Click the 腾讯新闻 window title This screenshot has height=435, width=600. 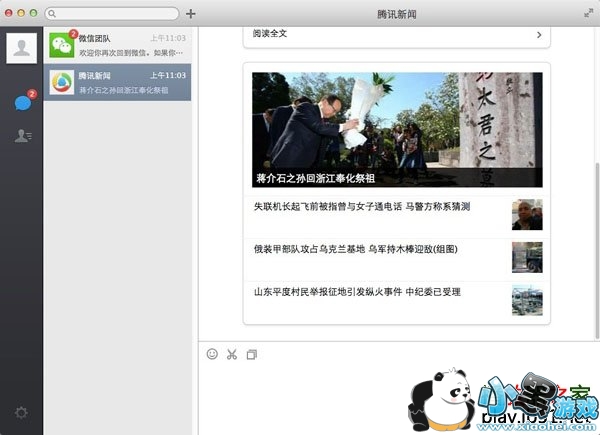397,14
